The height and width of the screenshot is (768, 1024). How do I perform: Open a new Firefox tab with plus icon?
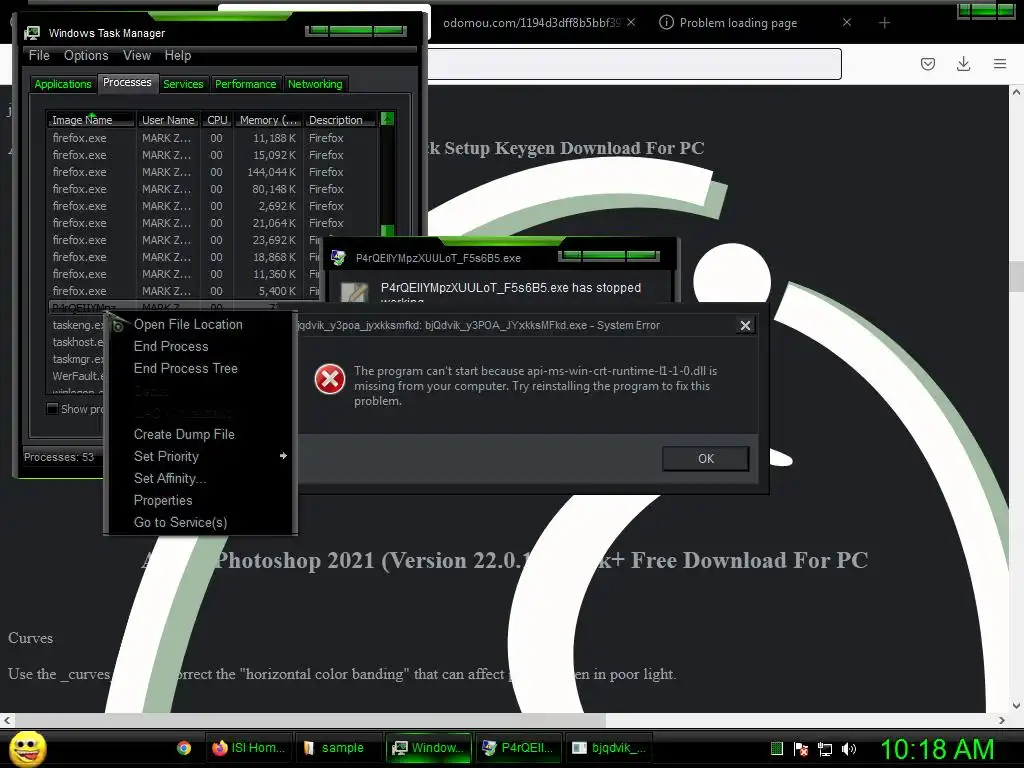click(x=884, y=23)
